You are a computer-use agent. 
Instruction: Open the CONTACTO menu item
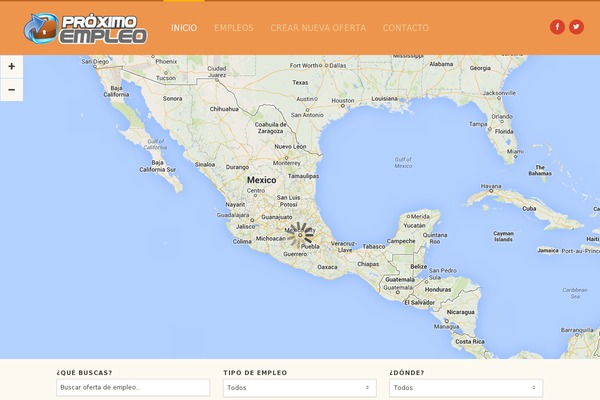(x=406, y=28)
